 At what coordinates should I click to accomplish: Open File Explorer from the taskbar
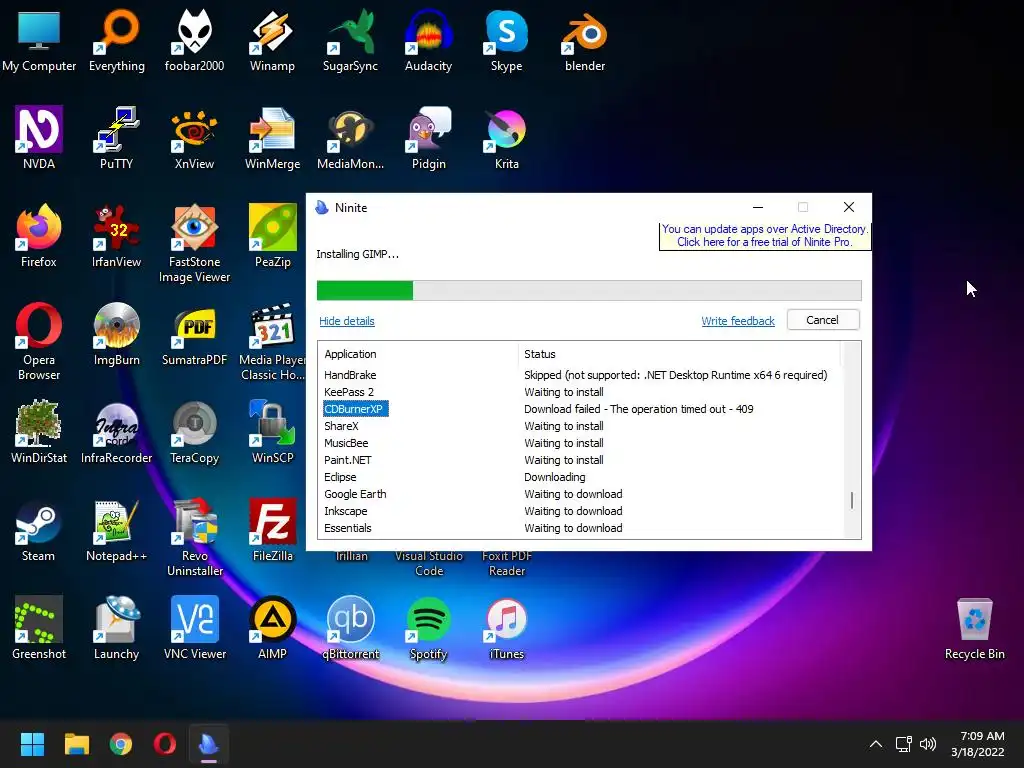click(x=76, y=744)
